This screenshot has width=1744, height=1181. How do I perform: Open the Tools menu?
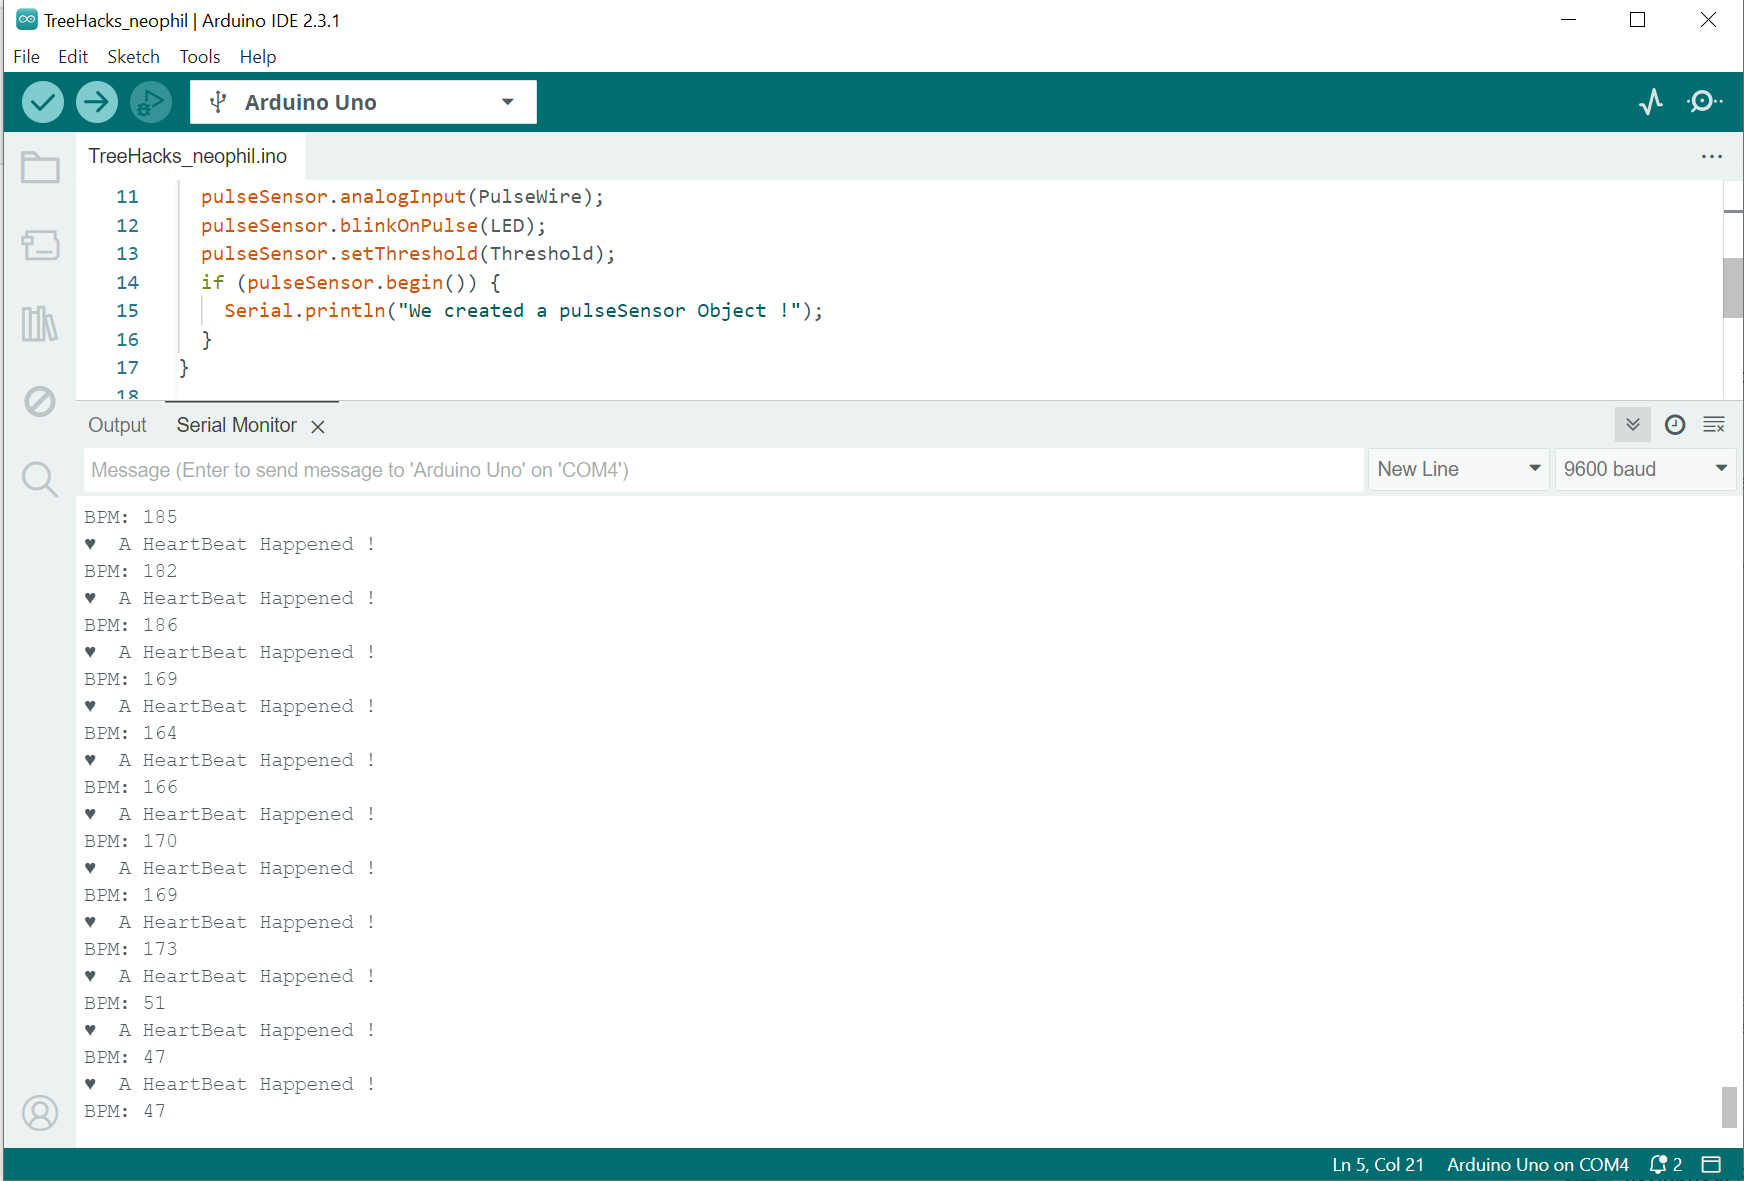pos(200,57)
